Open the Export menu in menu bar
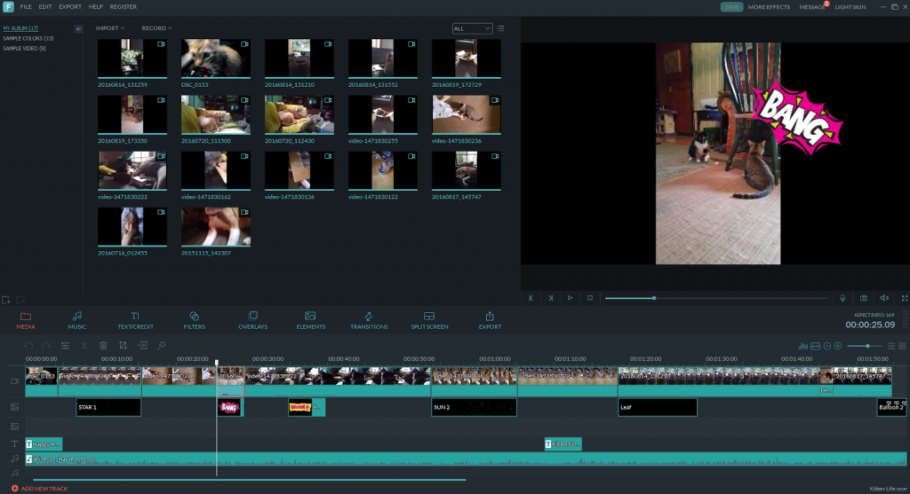The height and width of the screenshot is (494, 910). [x=70, y=7]
